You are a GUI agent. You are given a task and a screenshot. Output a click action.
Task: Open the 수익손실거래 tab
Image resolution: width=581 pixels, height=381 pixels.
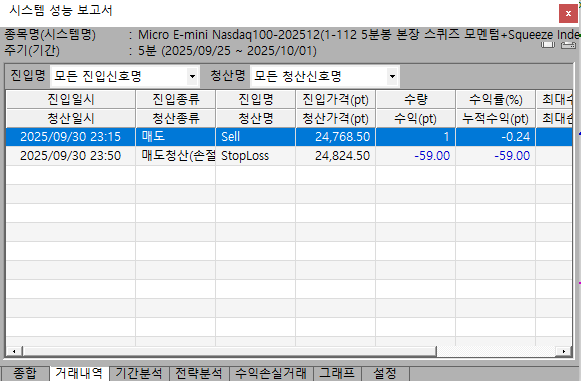click(271, 373)
